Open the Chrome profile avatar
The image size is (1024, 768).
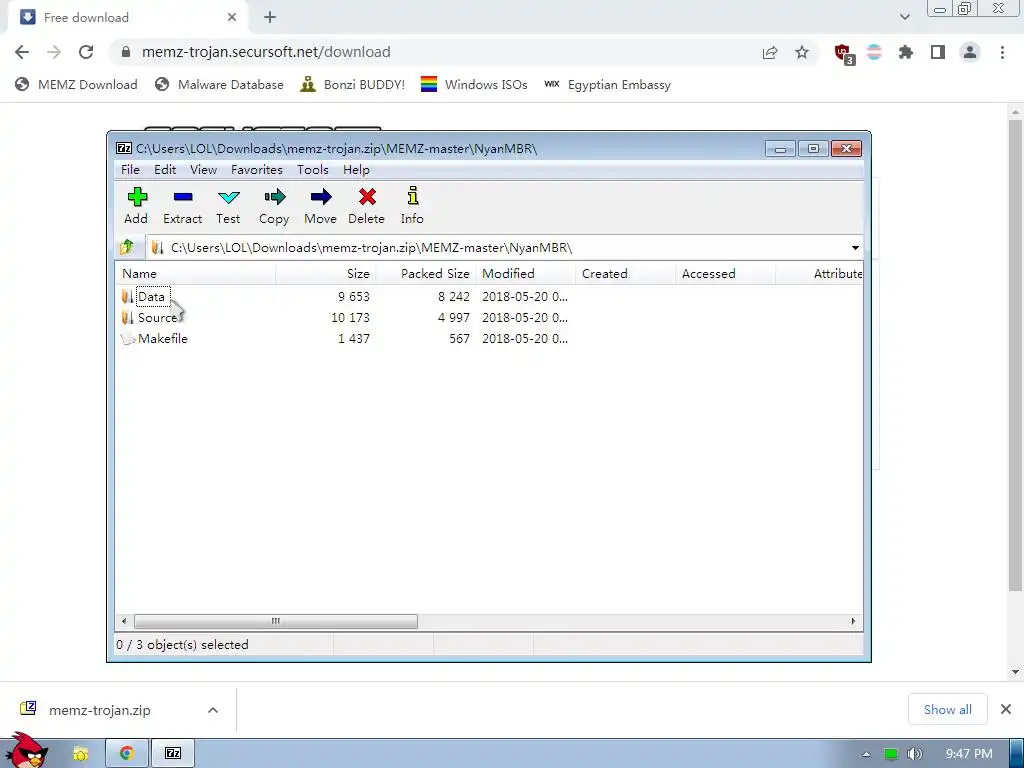pyautogui.click(x=970, y=52)
